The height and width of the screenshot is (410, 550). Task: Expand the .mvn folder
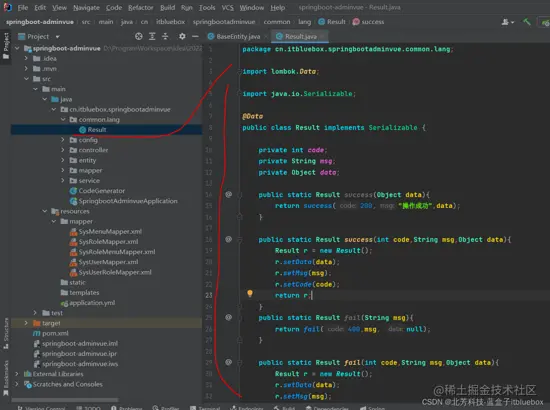(26, 68)
